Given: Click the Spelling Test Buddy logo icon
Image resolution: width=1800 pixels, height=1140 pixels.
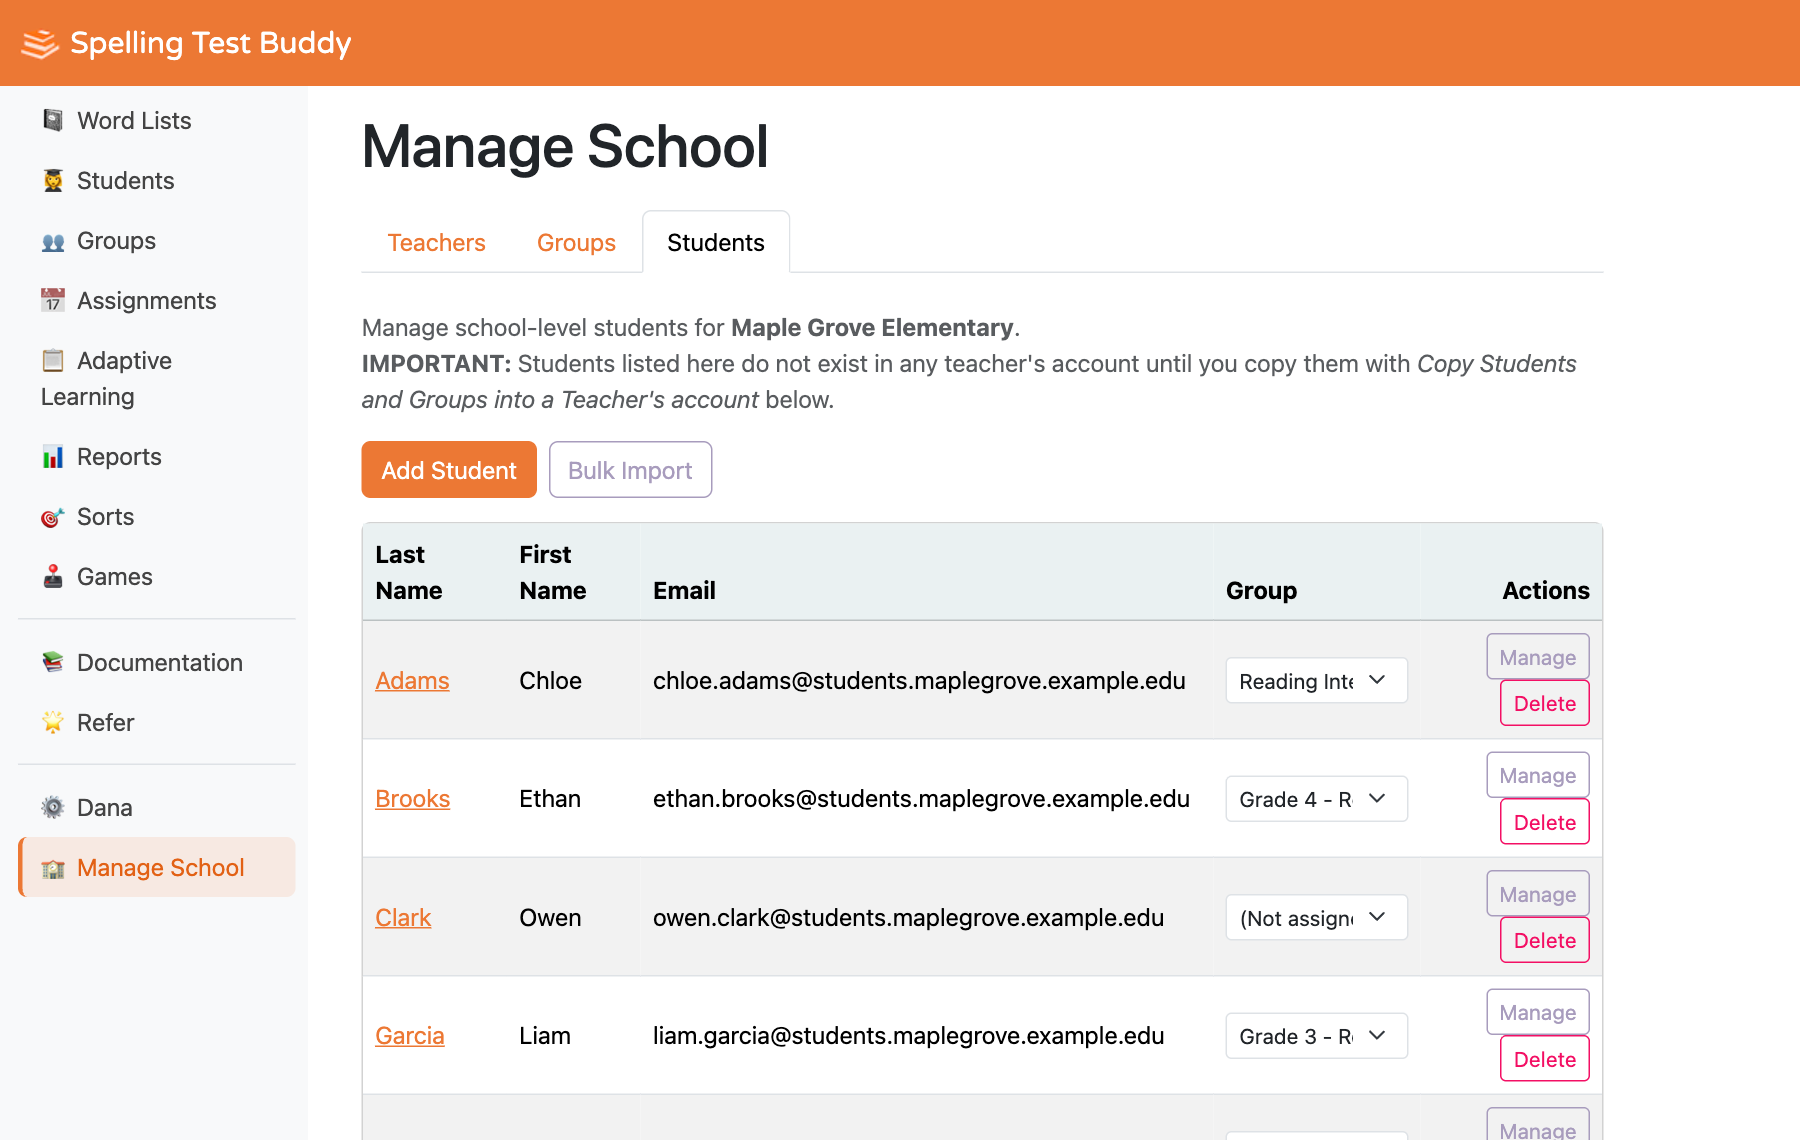Looking at the screenshot, I should [40, 44].
